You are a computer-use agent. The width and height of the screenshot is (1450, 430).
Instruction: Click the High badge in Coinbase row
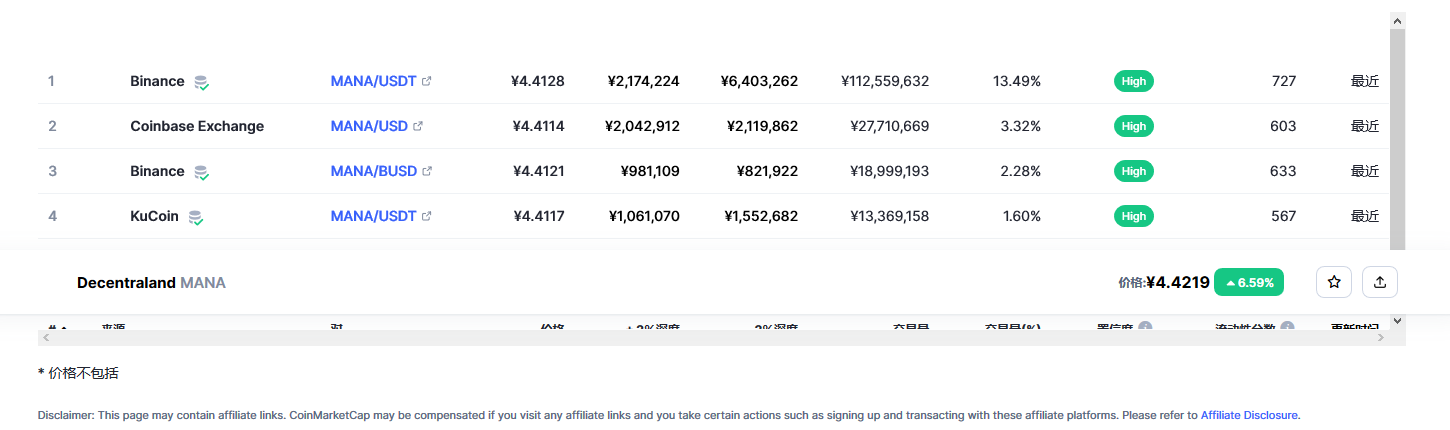pos(1134,126)
